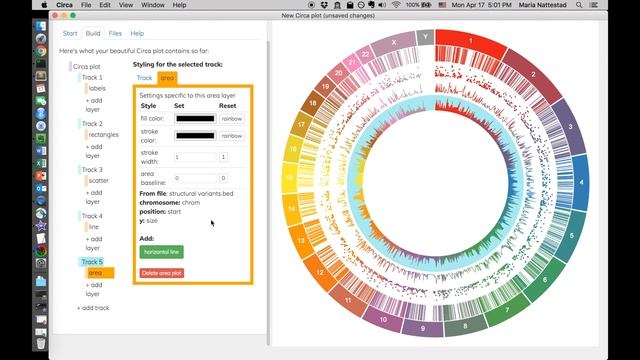The width and height of the screenshot is (640, 360).
Task: Add a horizontal line
Action: pyautogui.click(x=162, y=252)
